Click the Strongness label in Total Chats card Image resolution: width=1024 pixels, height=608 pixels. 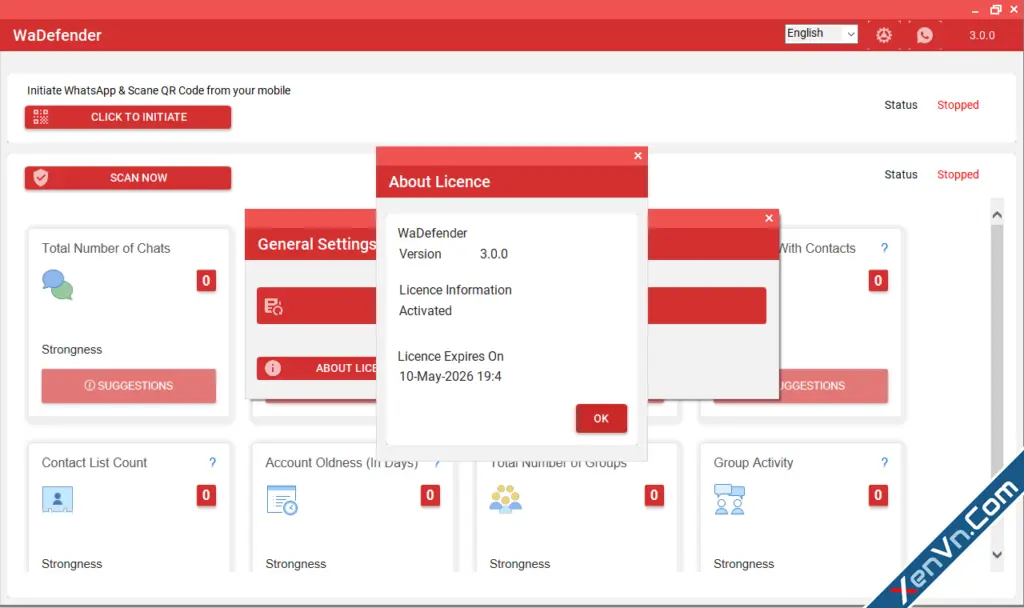click(x=72, y=349)
